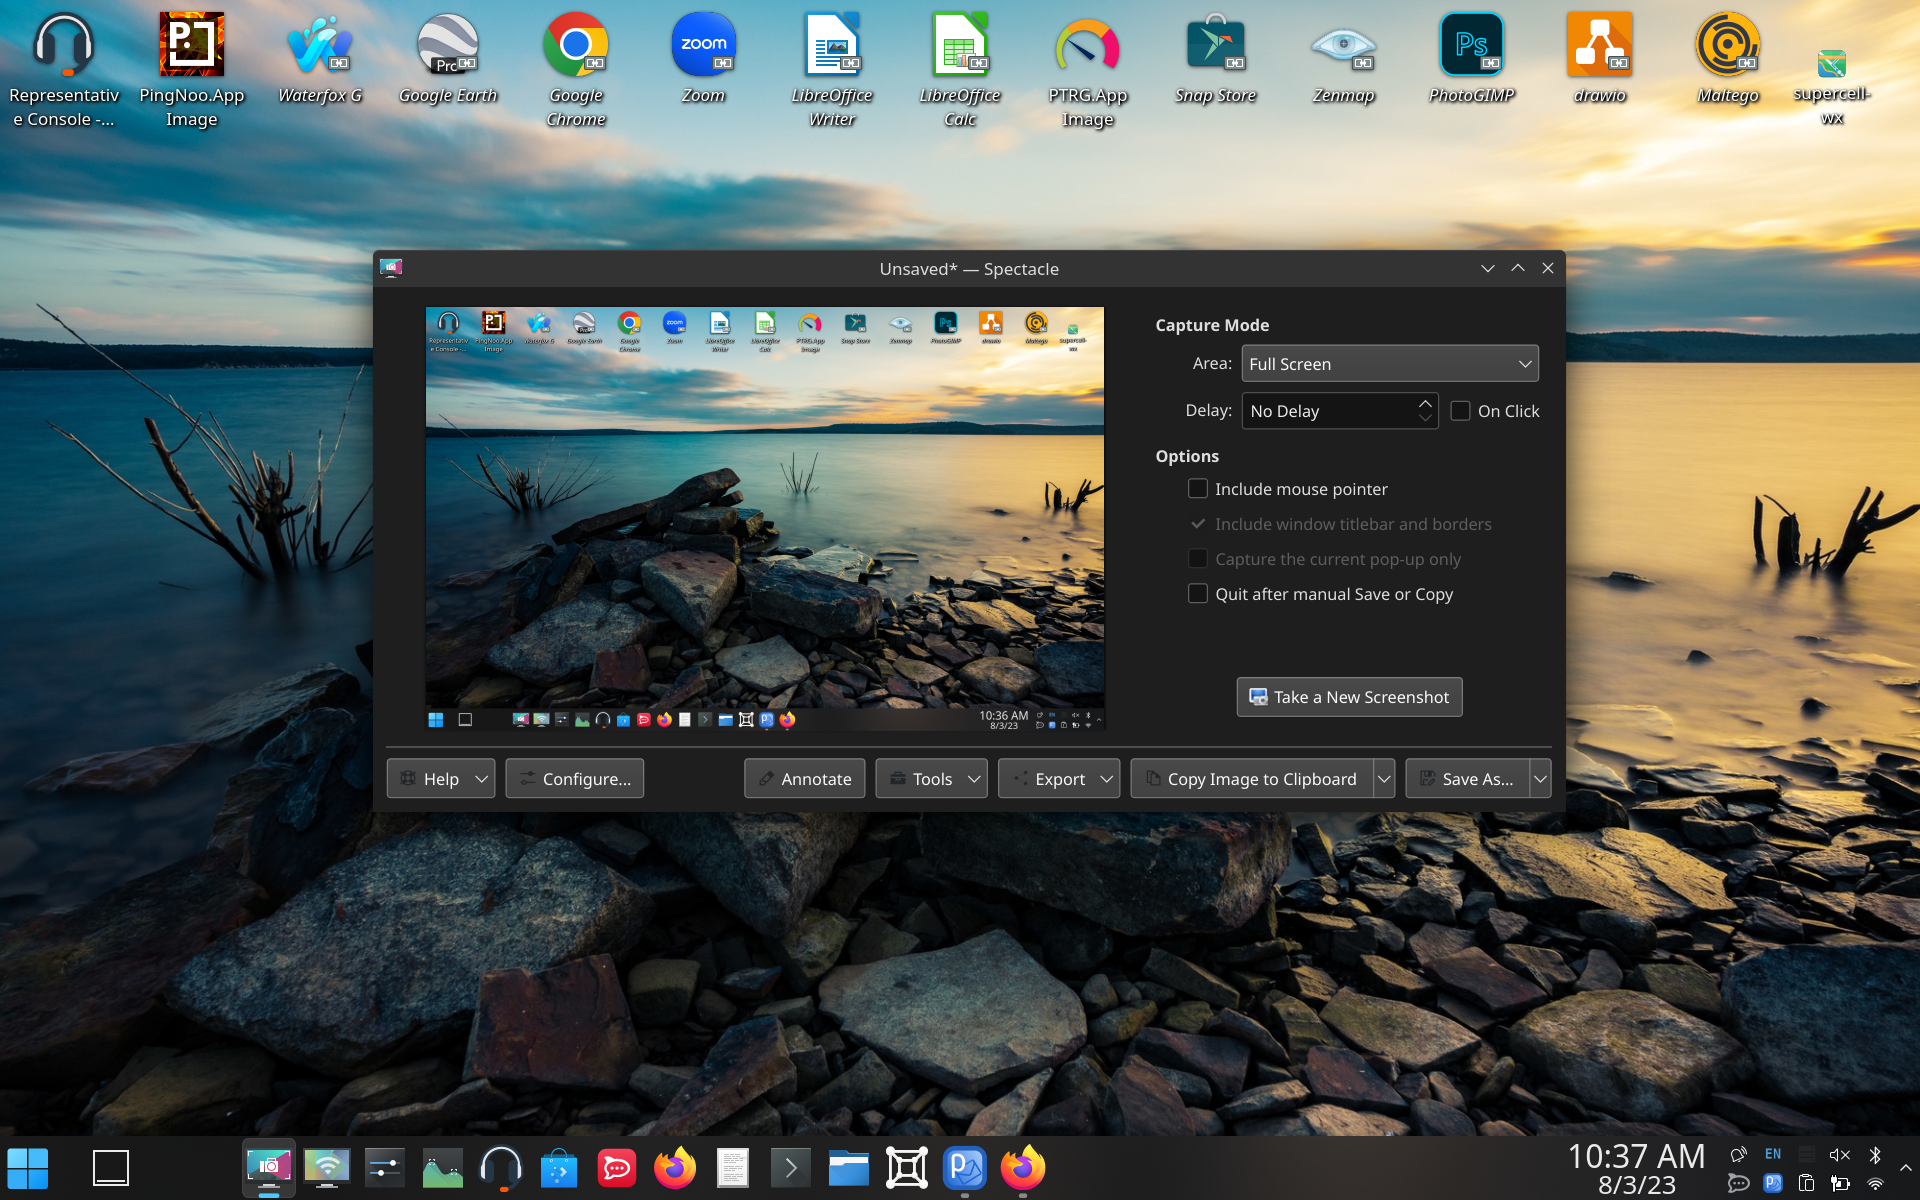Click the muted volume tray icon
Screen dimensions: 1920x1200
1839,1155
